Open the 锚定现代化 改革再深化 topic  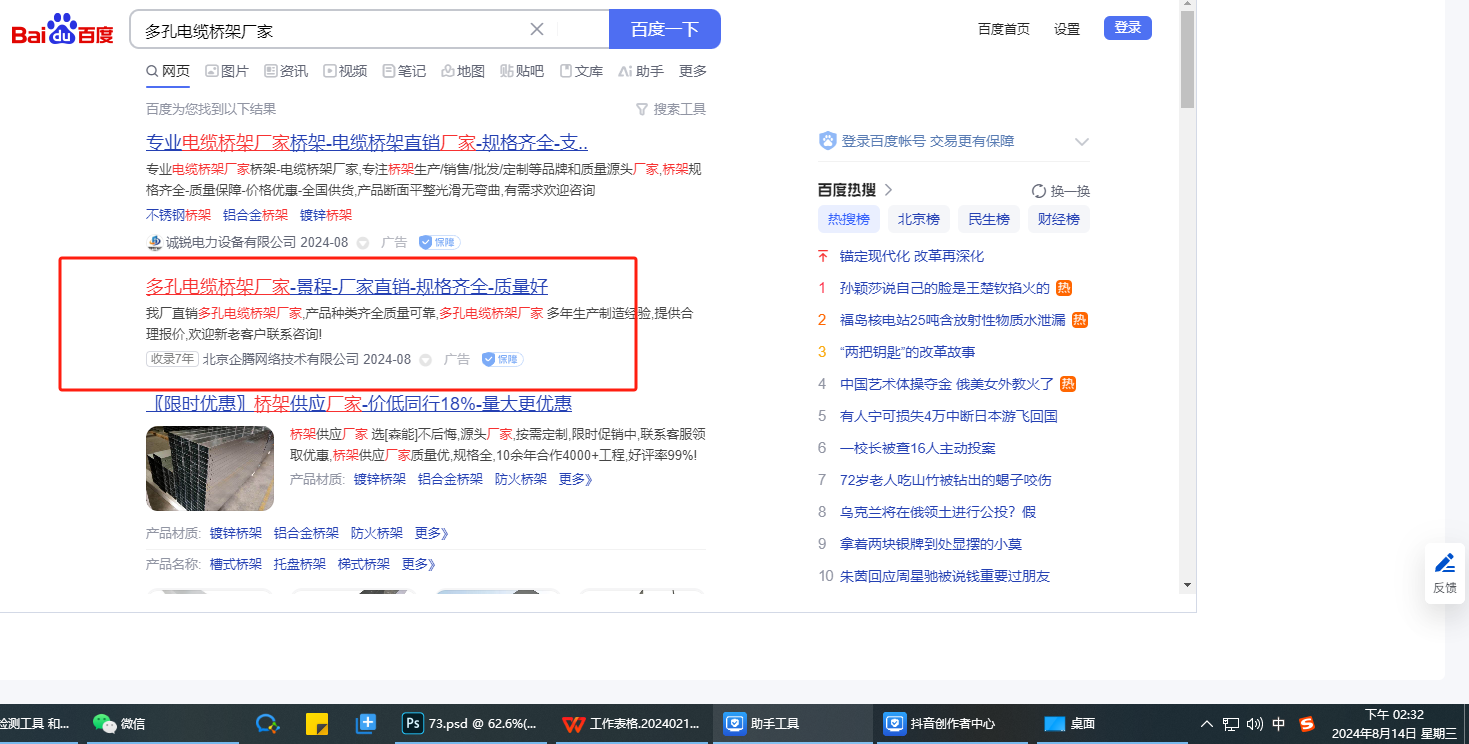(x=912, y=256)
